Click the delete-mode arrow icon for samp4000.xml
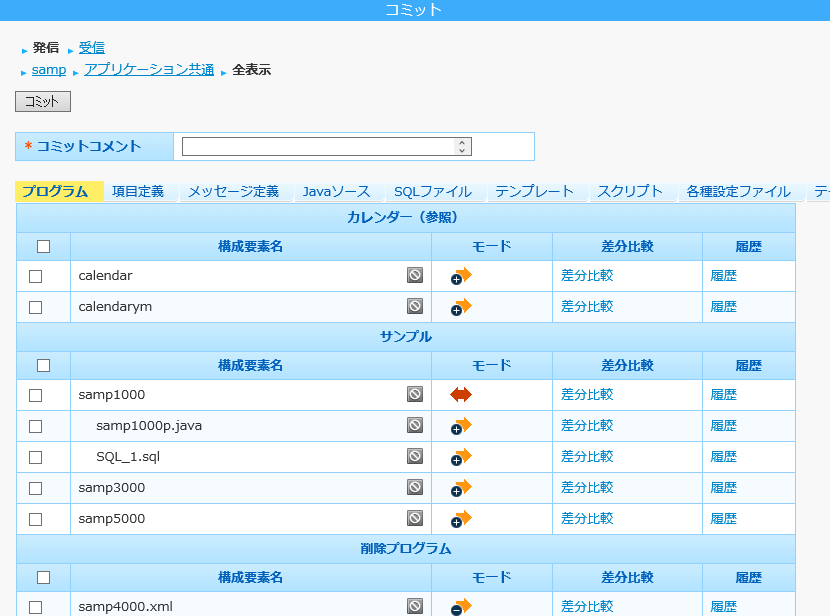The image size is (830, 616). (461, 607)
